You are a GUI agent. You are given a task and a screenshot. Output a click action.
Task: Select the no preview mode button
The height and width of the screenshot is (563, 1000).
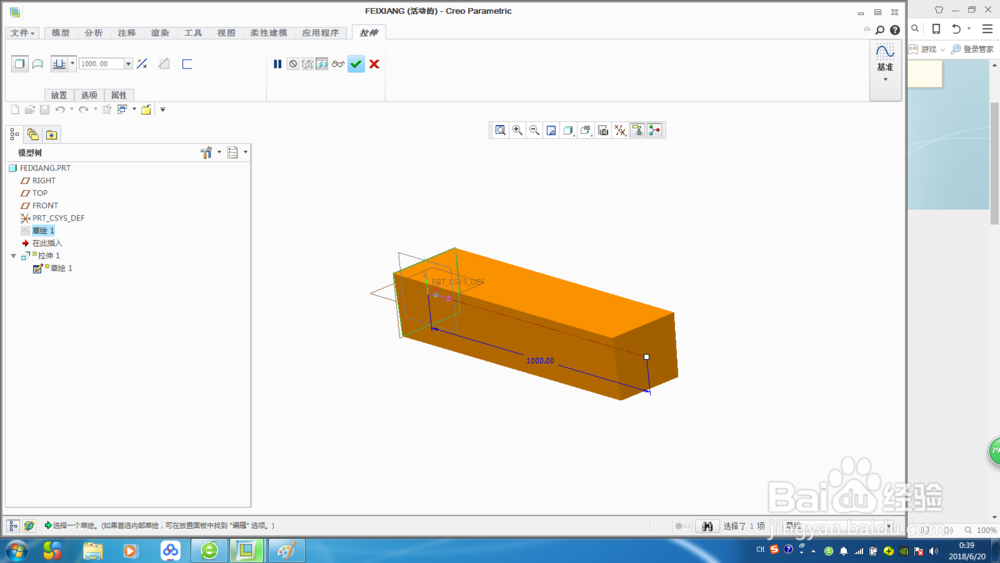click(293, 64)
